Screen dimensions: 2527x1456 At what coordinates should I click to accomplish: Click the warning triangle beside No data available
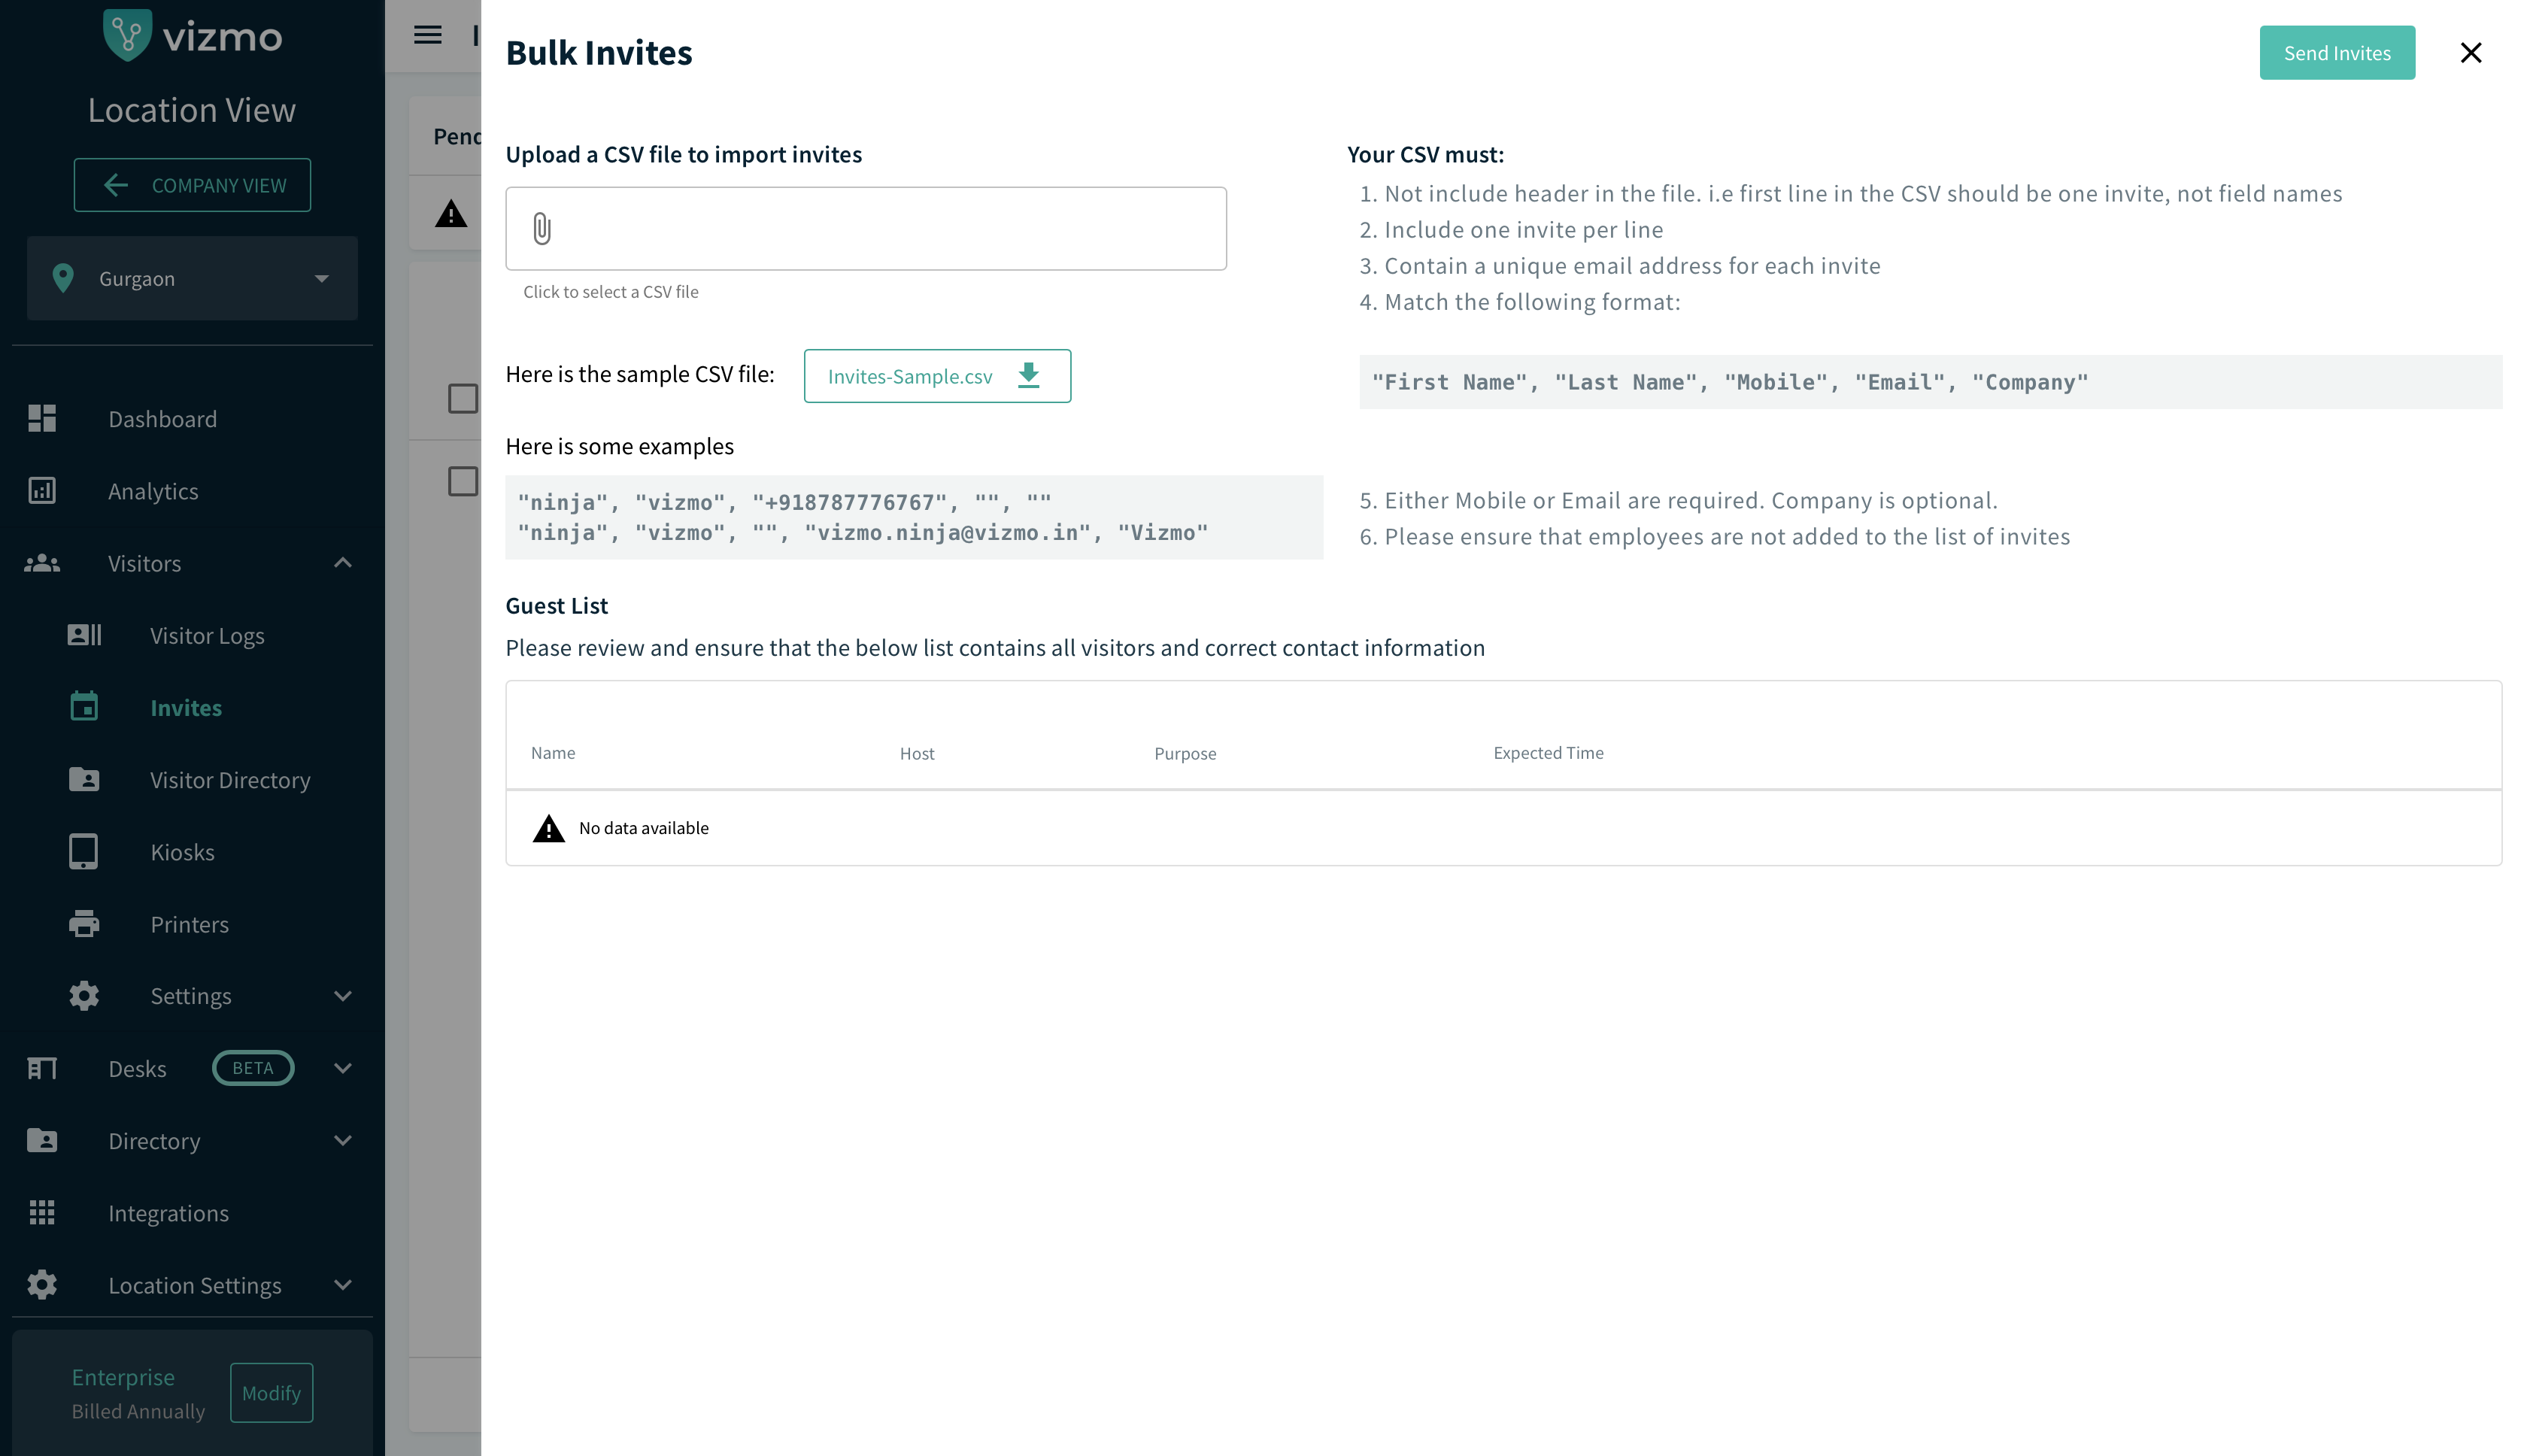(549, 828)
